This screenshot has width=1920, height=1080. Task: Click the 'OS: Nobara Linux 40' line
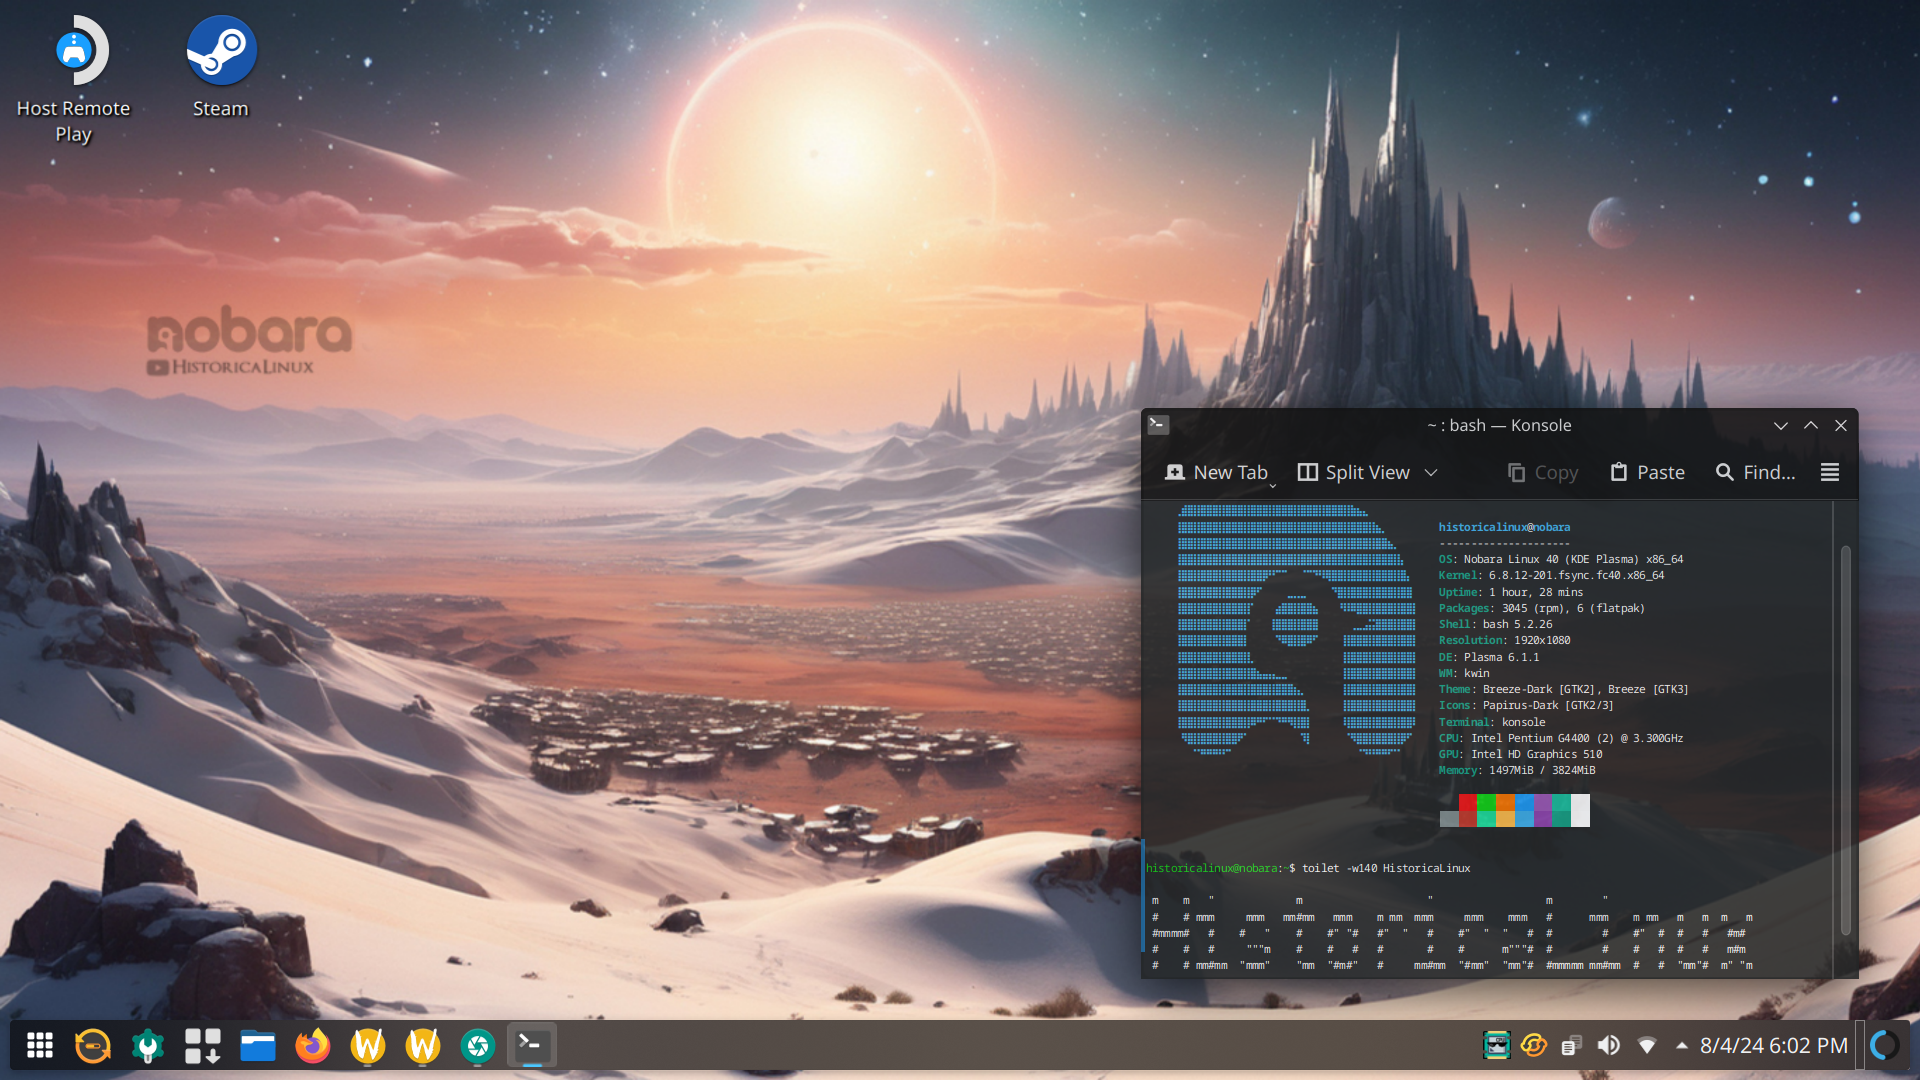pos(1561,559)
